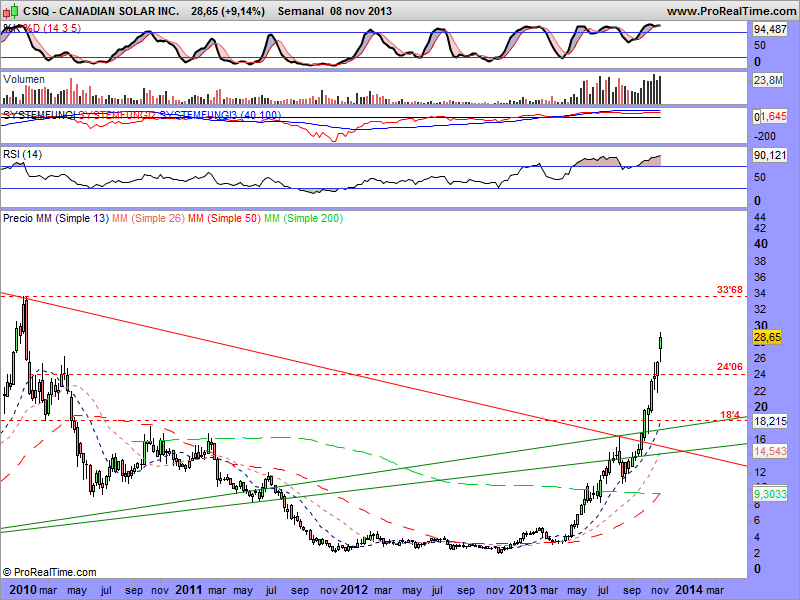800x600 pixels.
Task: Select the MM (Simple 200) legend entry
Action: (304, 218)
